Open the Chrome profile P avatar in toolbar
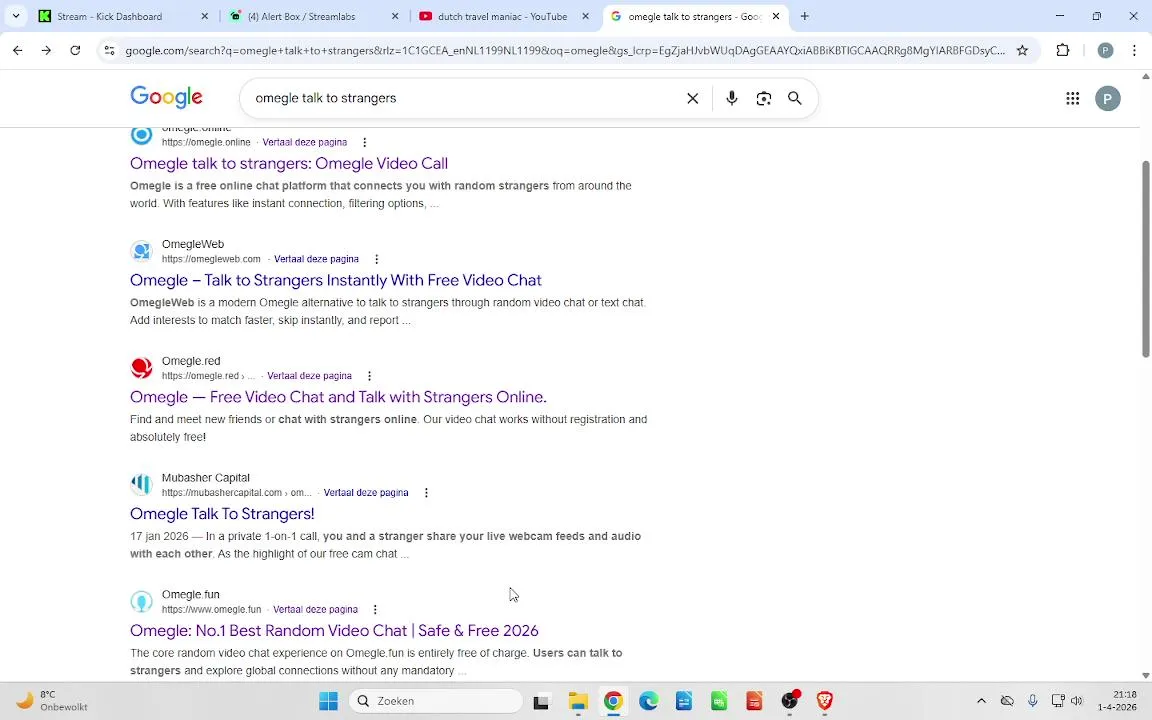The height and width of the screenshot is (720, 1152). (x=1105, y=51)
